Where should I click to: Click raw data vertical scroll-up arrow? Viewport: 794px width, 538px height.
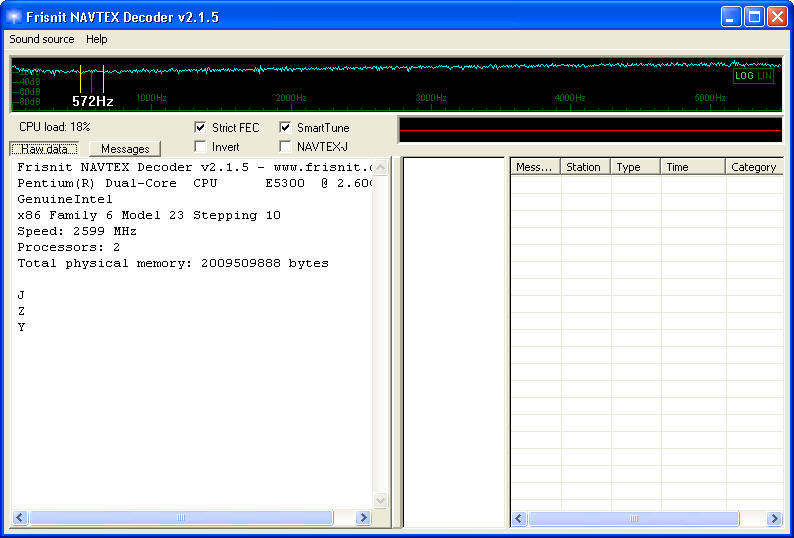coord(381,167)
